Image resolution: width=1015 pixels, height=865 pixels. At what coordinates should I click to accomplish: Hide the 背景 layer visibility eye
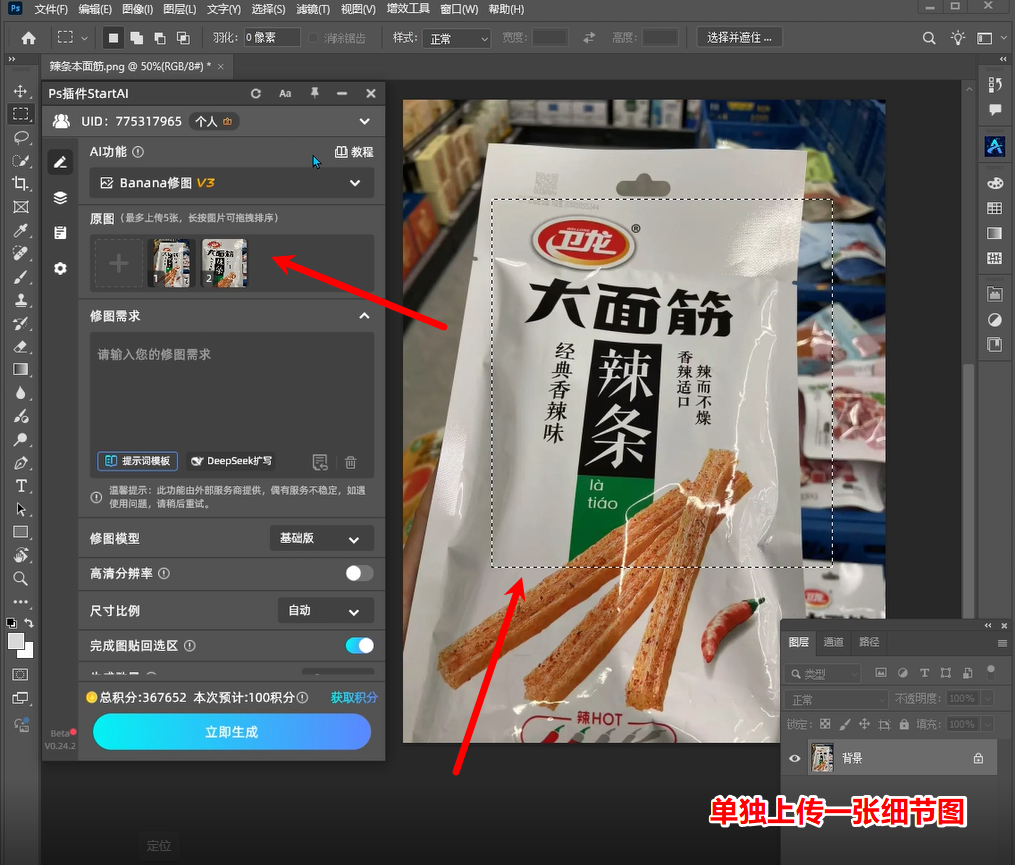pos(795,758)
